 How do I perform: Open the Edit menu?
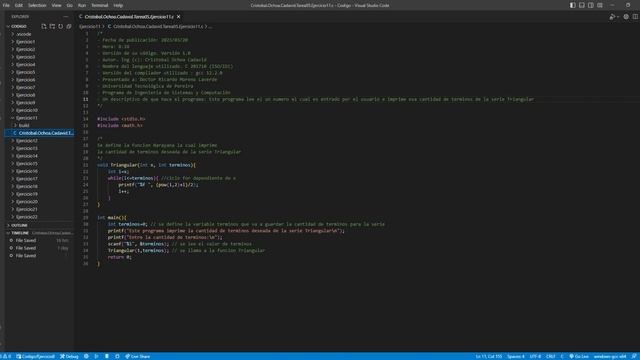(19, 5)
